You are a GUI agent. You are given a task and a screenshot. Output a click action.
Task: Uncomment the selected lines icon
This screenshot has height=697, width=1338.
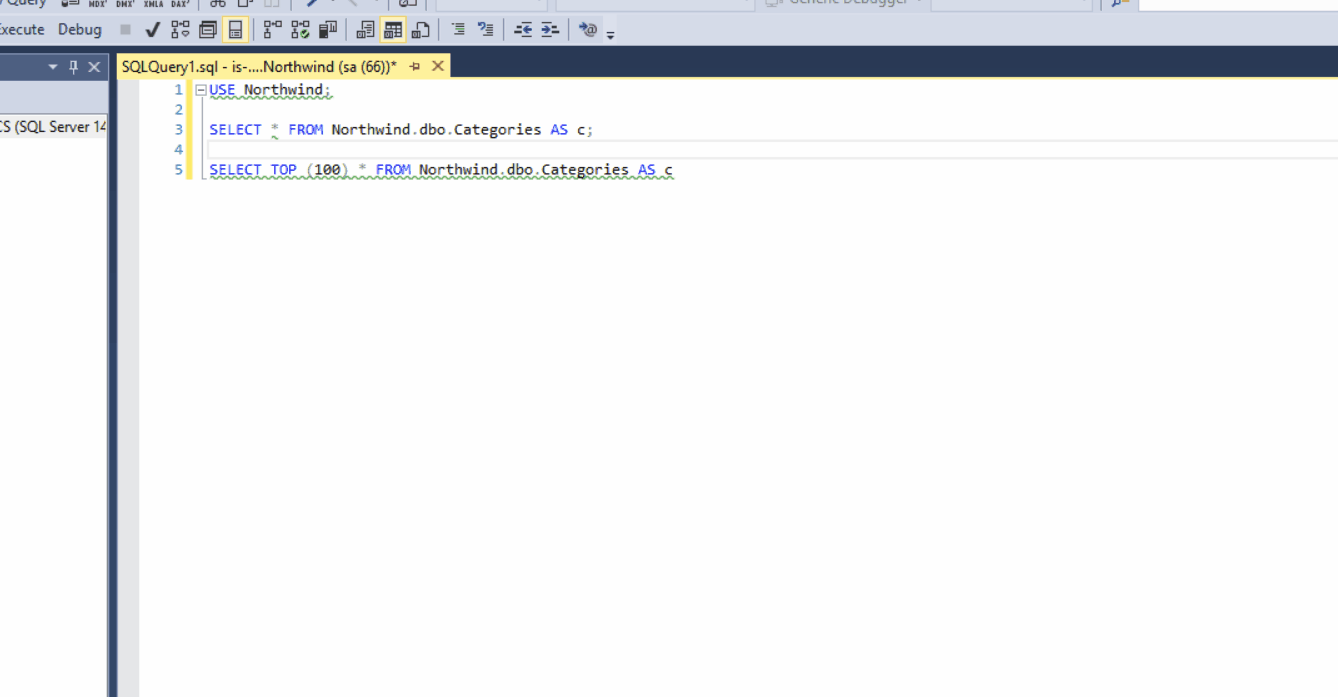(485, 30)
